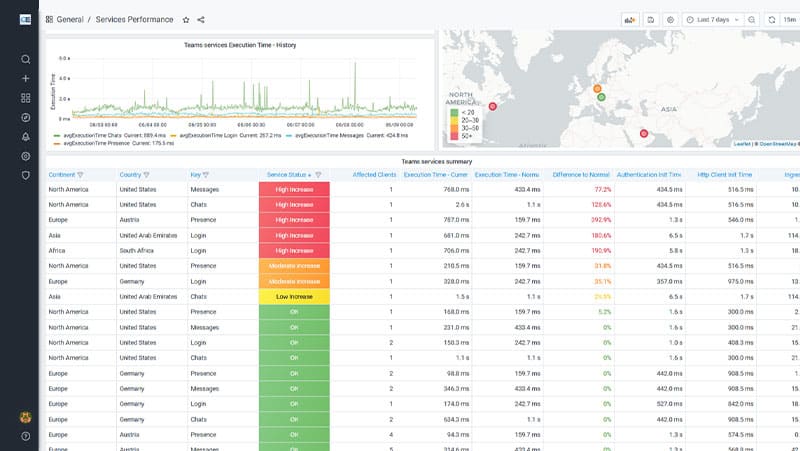The height and width of the screenshot is (451, 800).
Task: Click Moderate Increase status for Germany Login
Action: coord(294,282)
